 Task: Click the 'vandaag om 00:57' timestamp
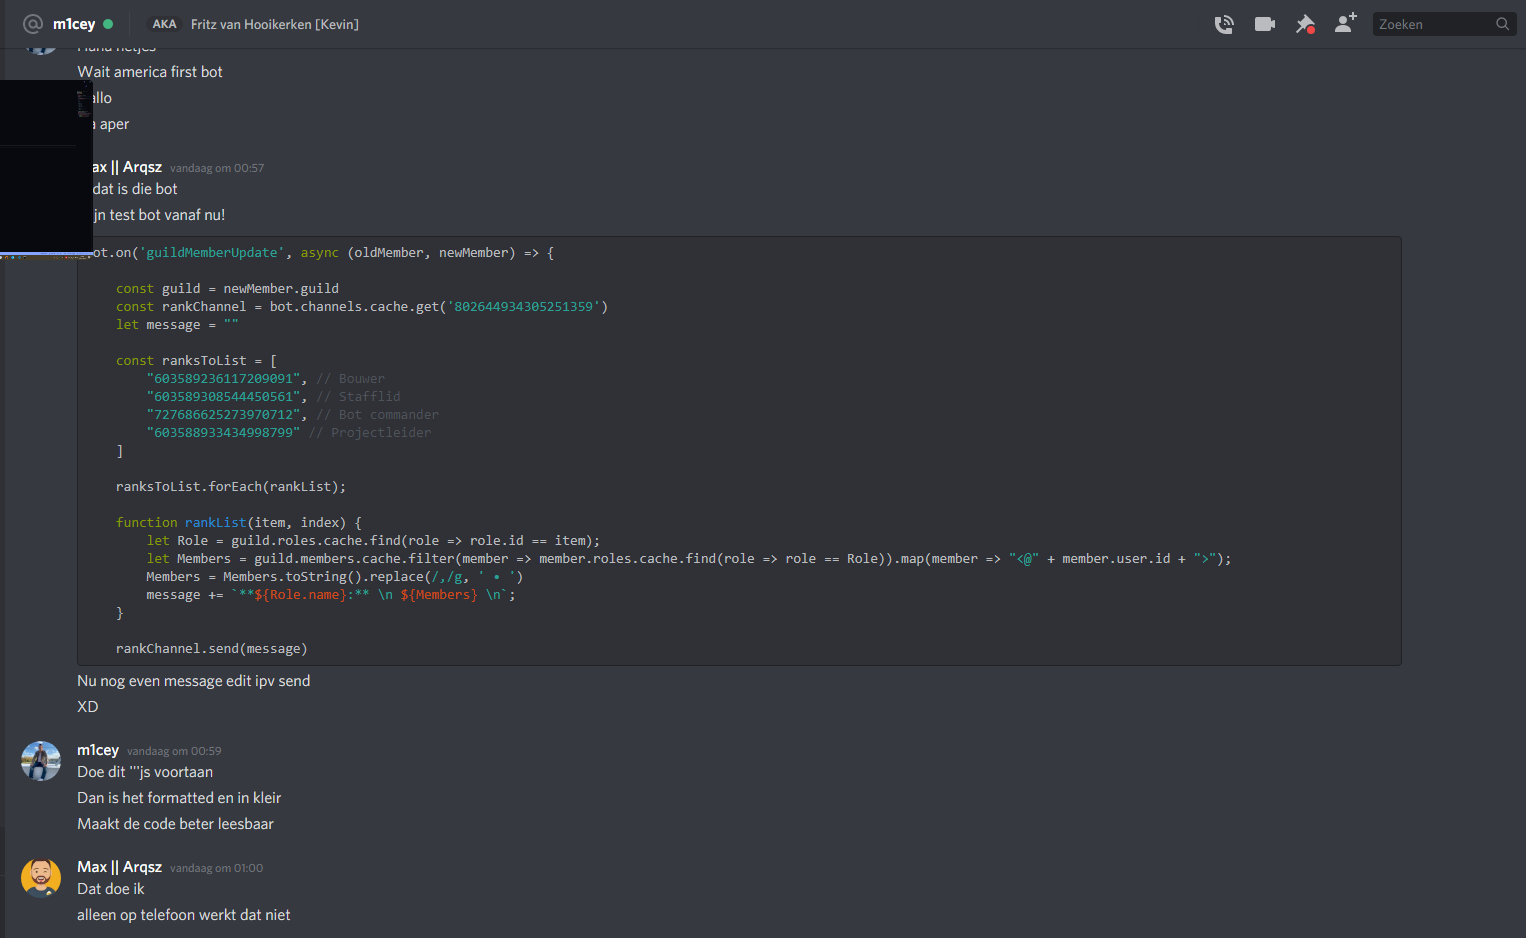coord(217,168)
